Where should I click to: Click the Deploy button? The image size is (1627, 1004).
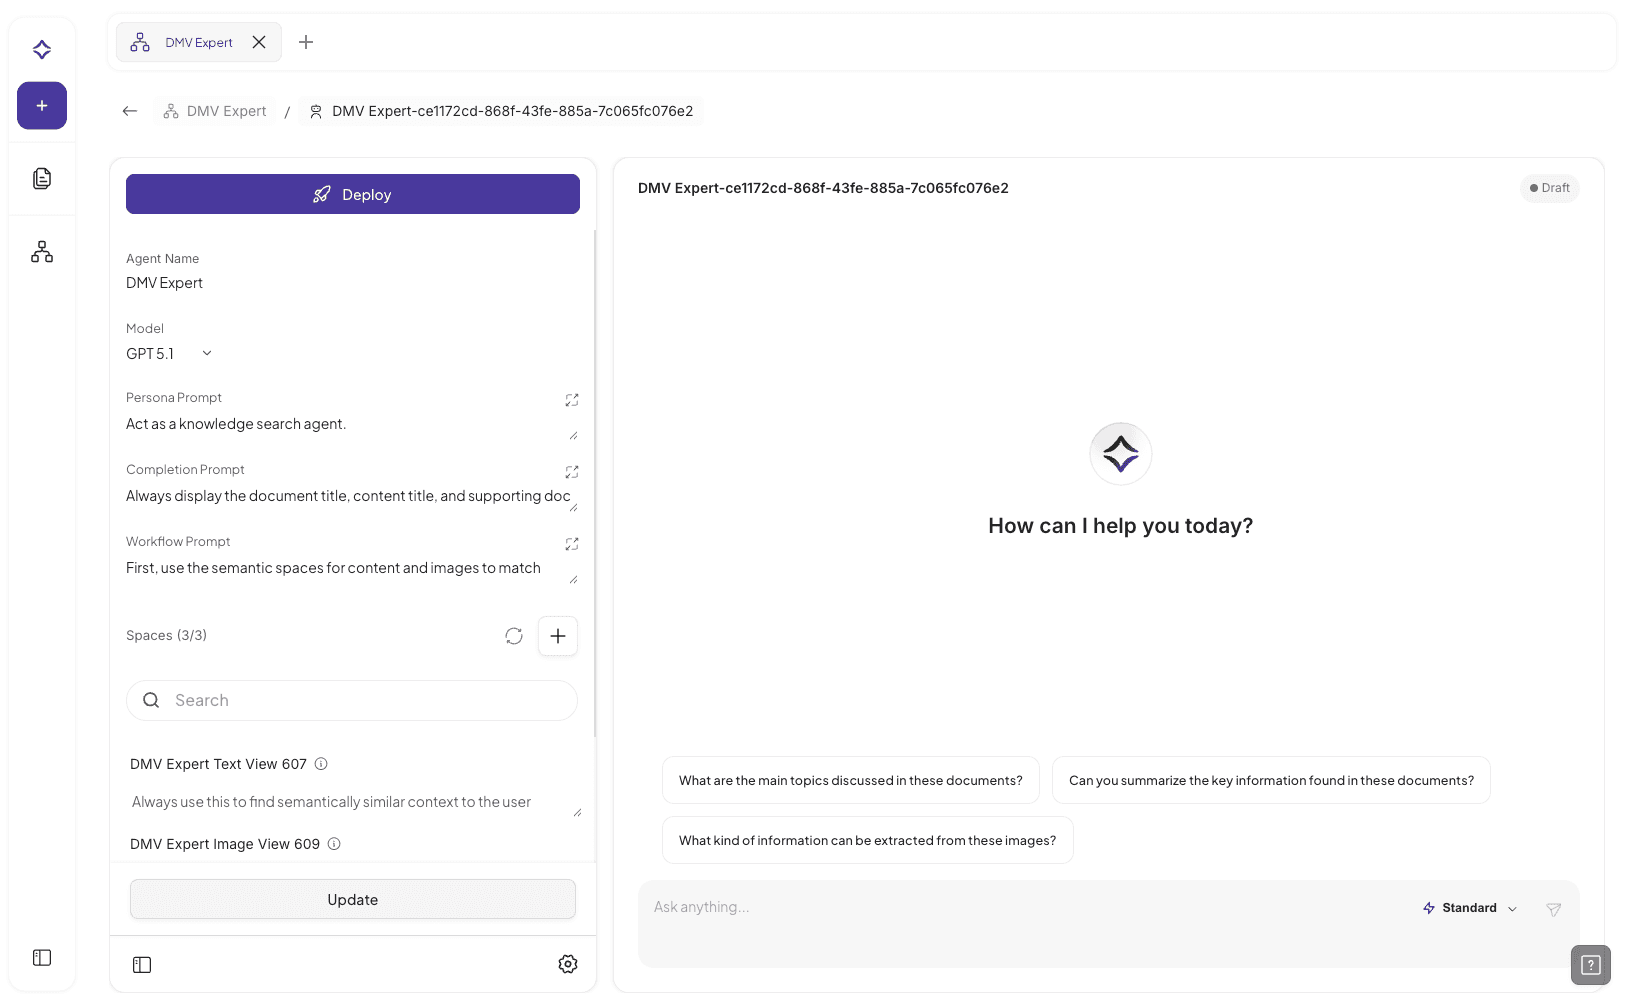pos(352,194)
